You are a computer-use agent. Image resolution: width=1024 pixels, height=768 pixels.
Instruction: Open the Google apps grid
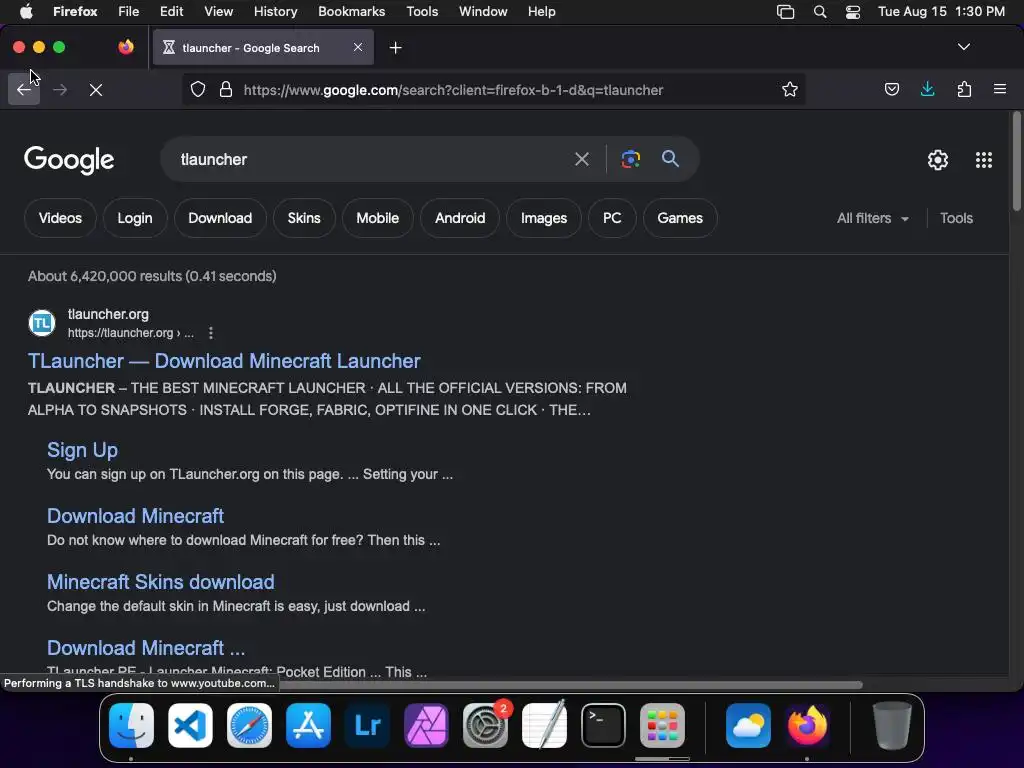(x=984, y=160)
